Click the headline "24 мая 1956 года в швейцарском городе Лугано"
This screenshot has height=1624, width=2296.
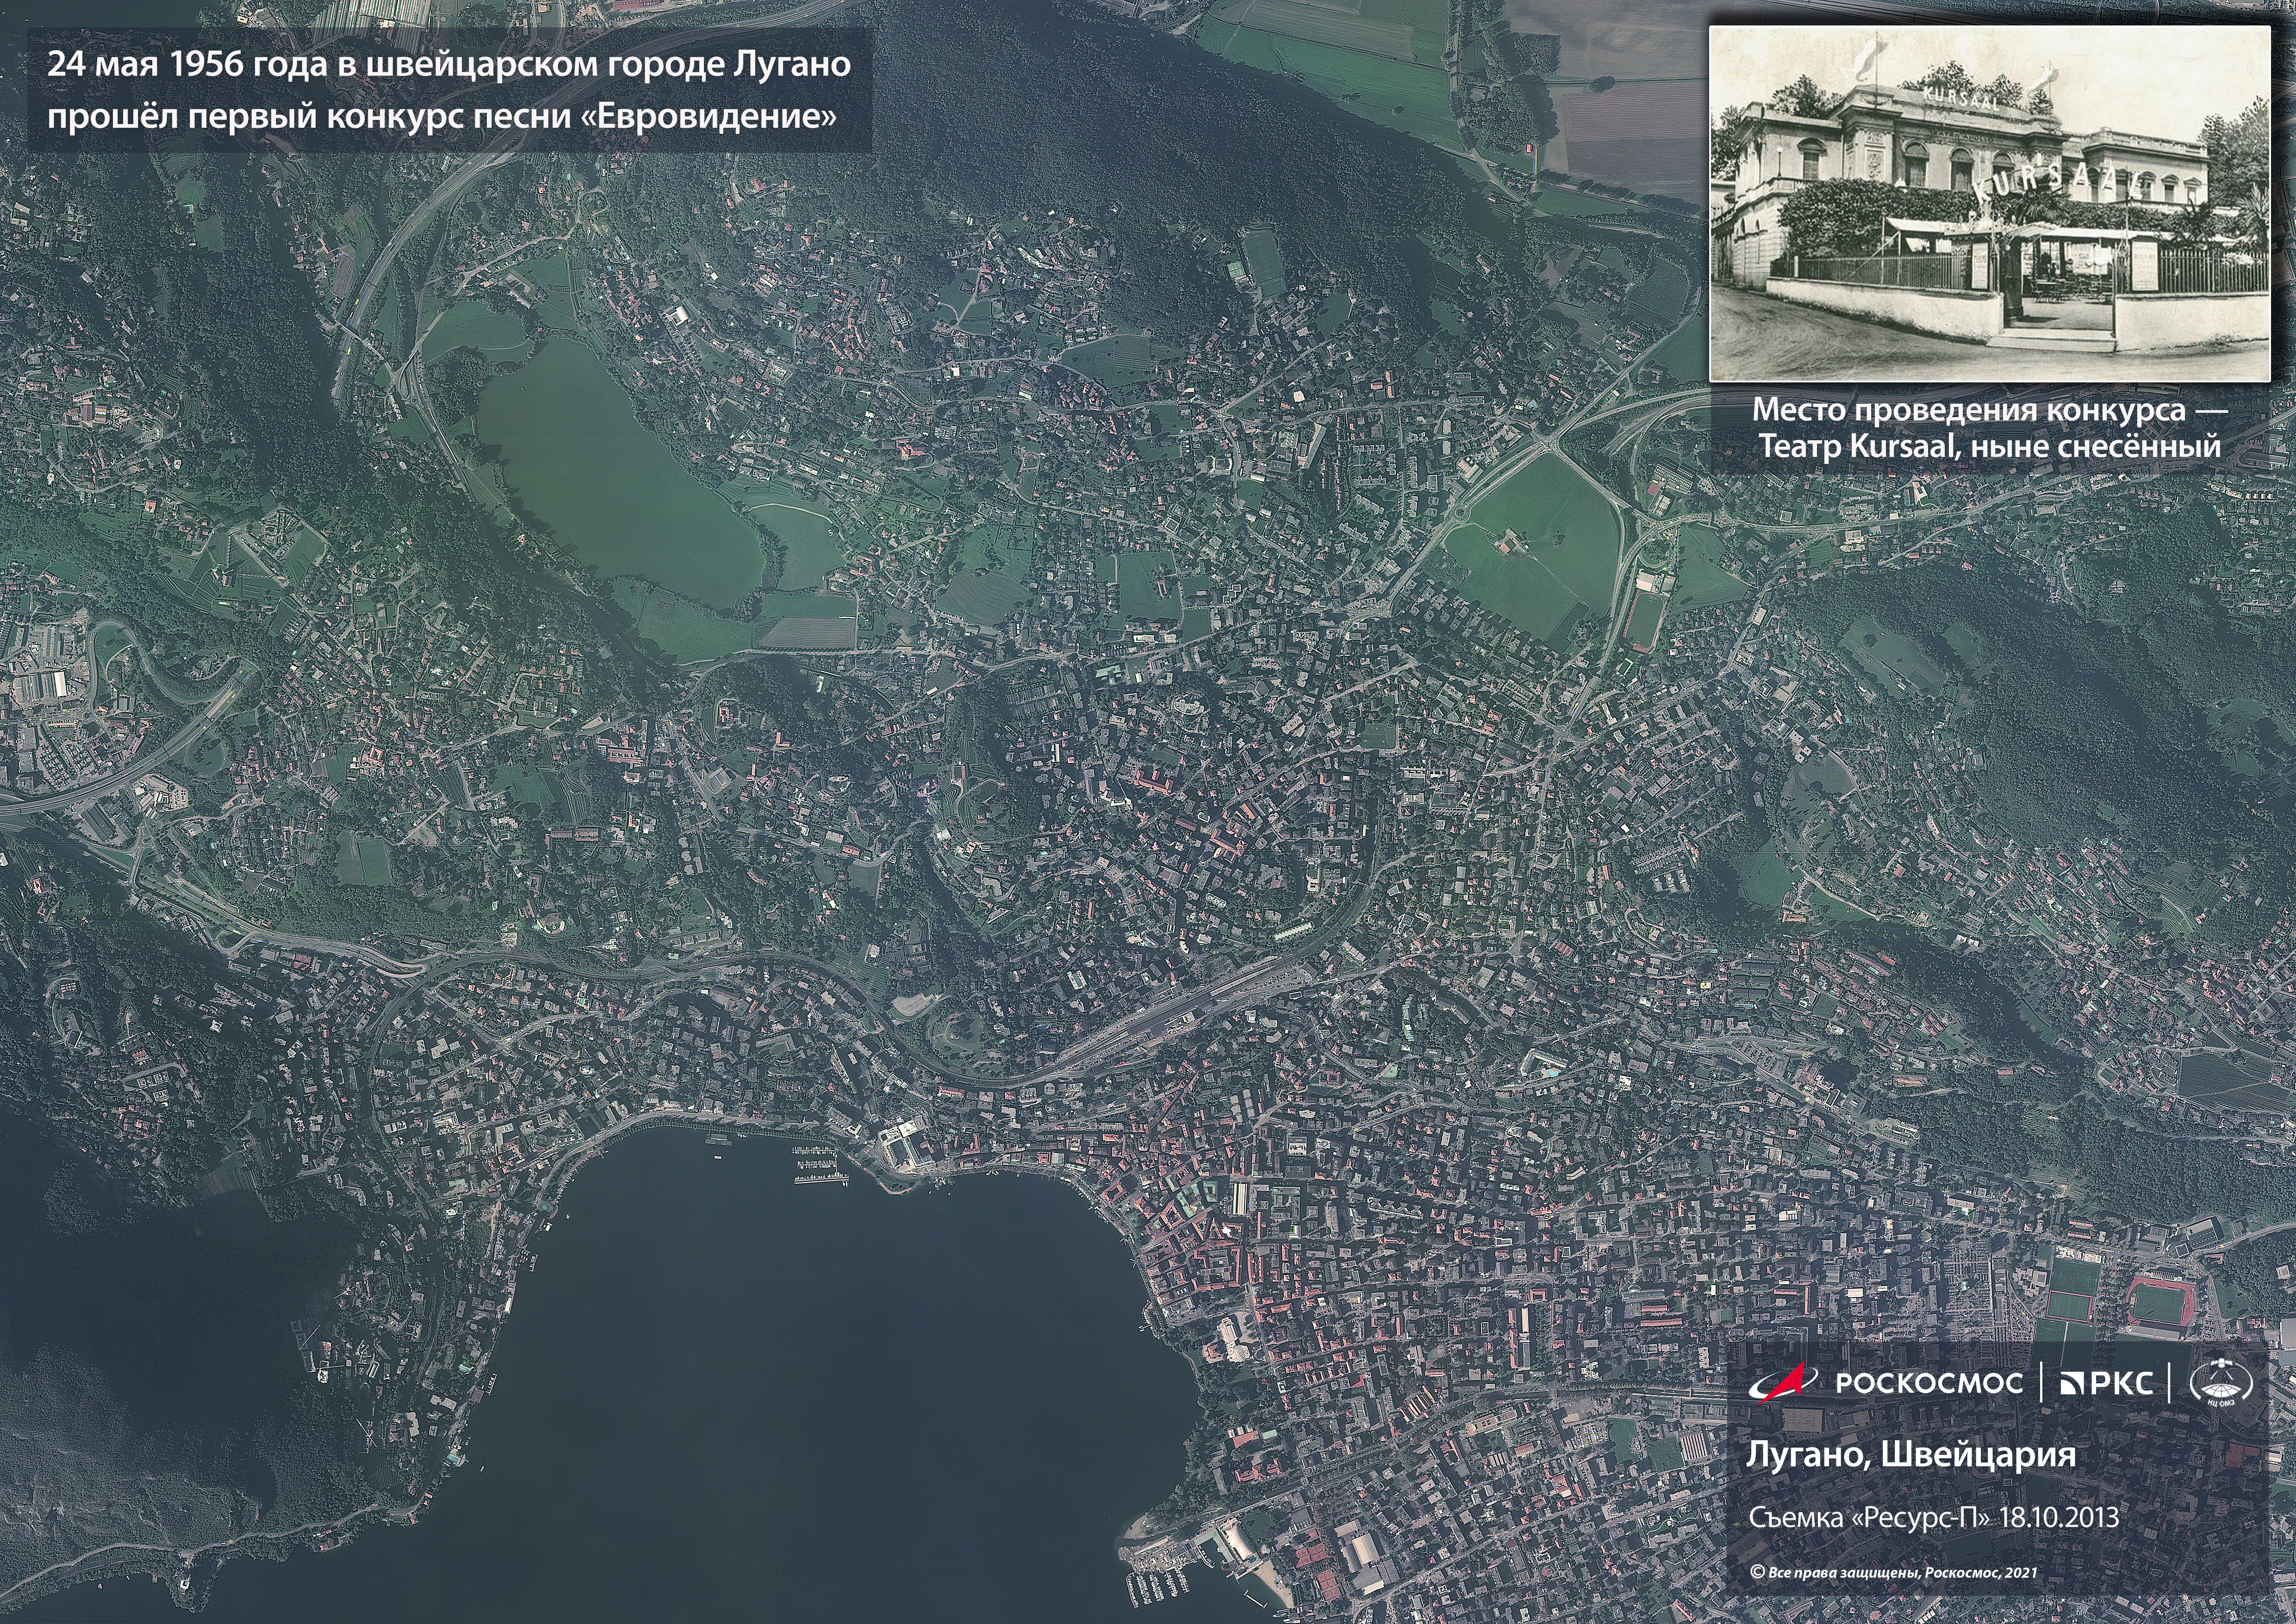[449, 65]
